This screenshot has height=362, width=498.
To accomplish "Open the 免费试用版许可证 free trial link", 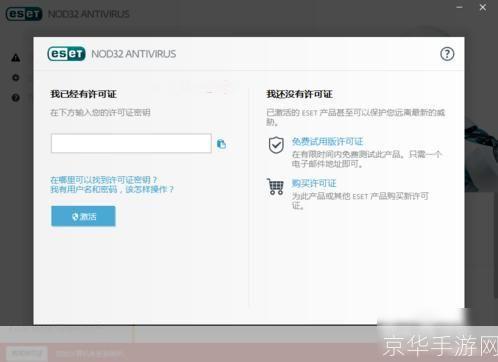I will click(327, 141).
